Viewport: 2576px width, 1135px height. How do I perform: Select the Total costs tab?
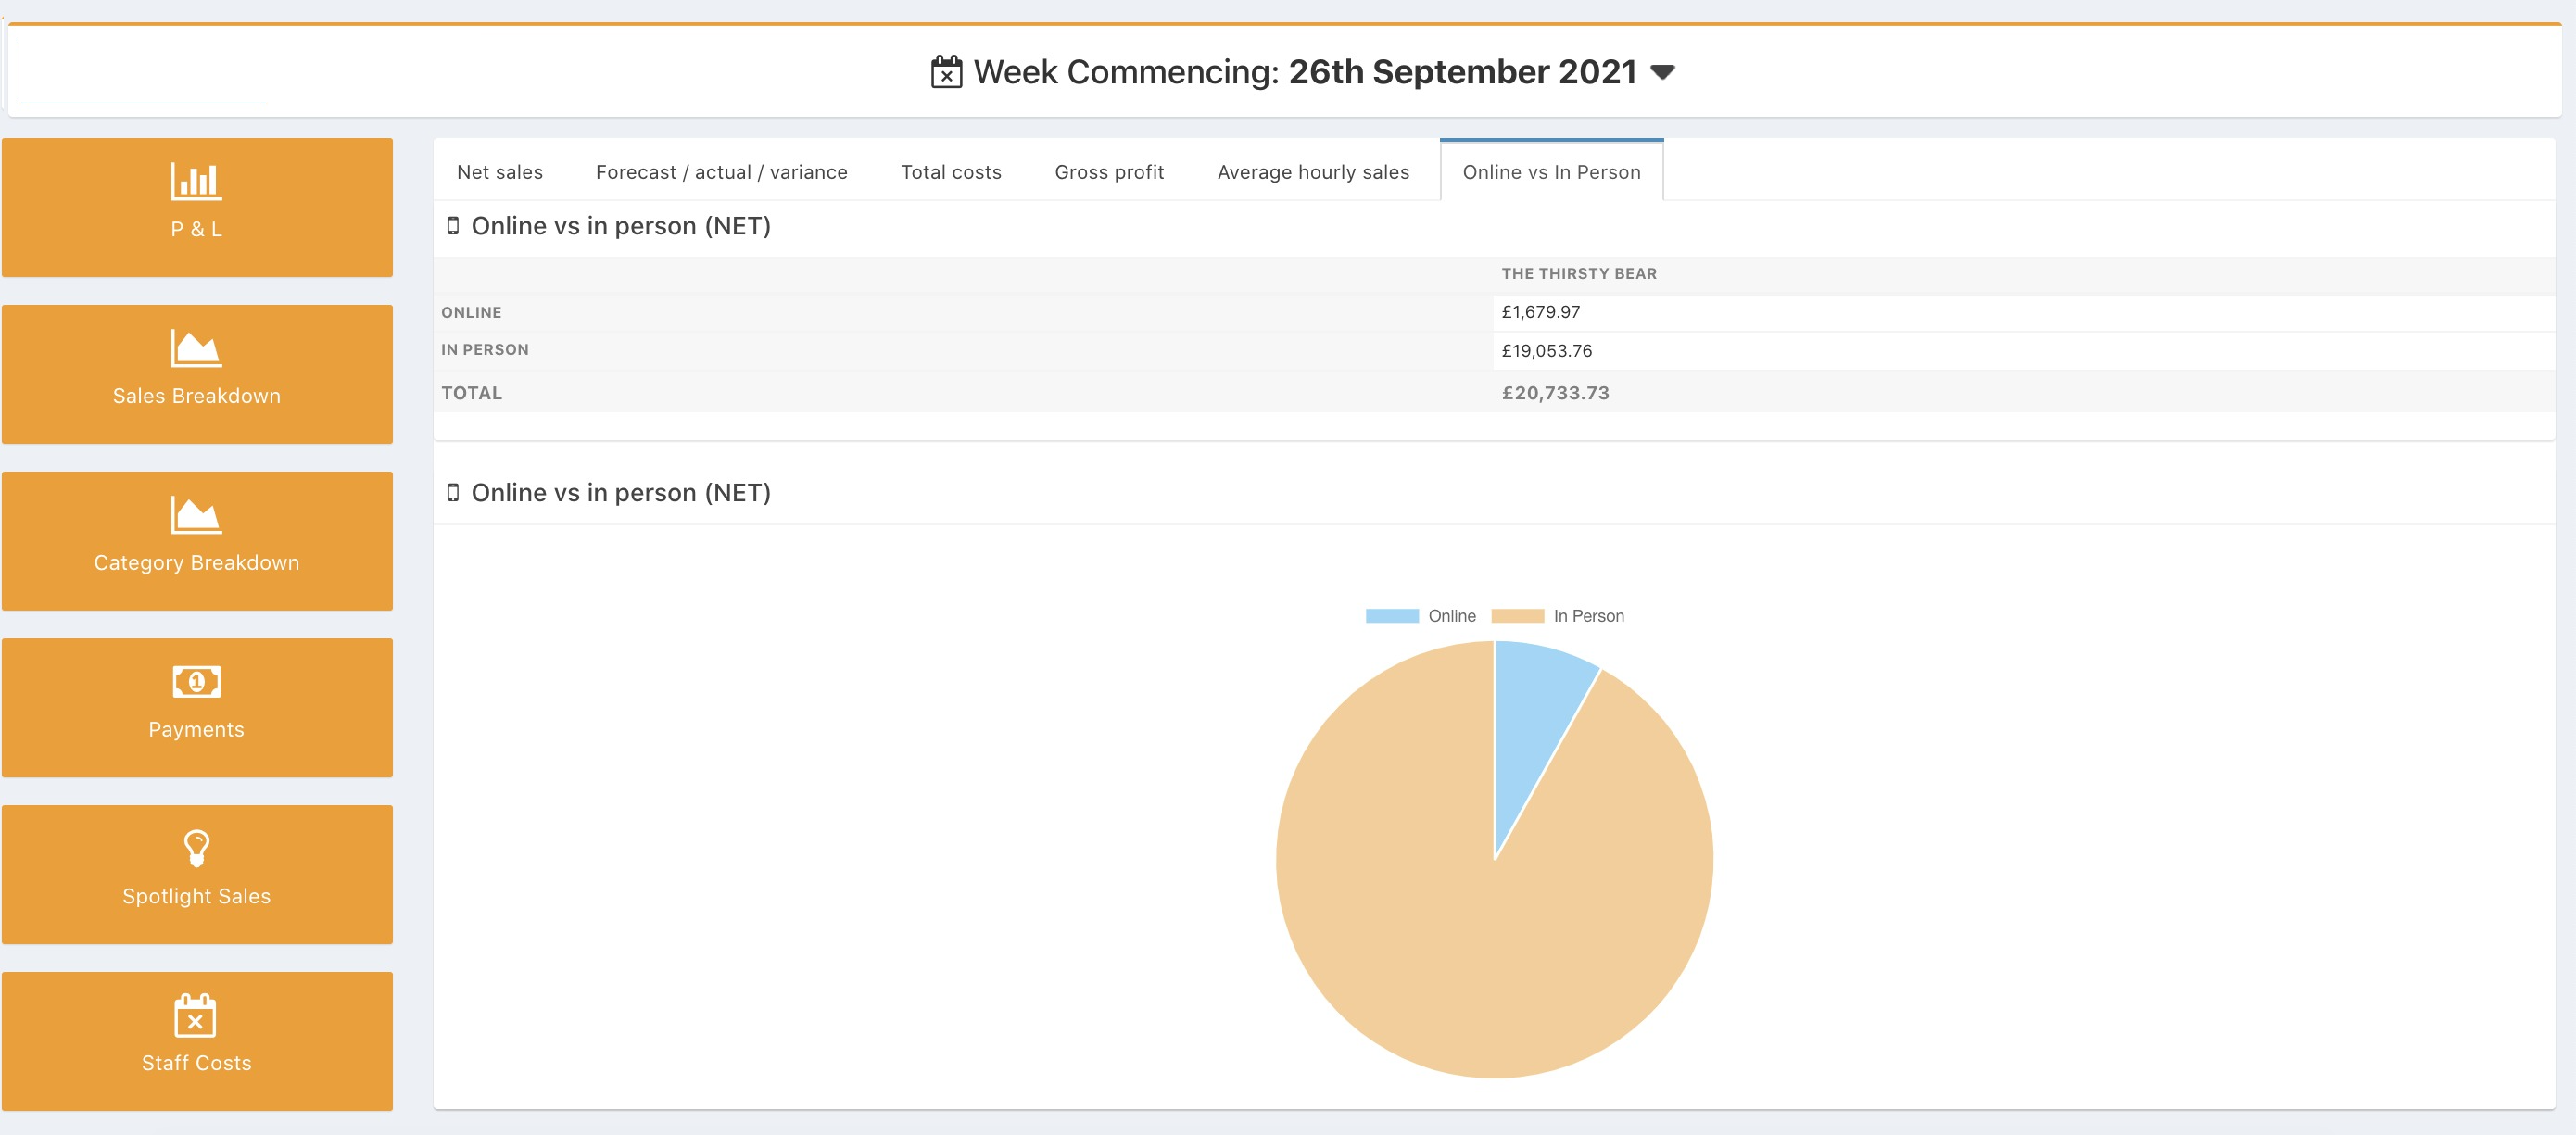point(950,172)
